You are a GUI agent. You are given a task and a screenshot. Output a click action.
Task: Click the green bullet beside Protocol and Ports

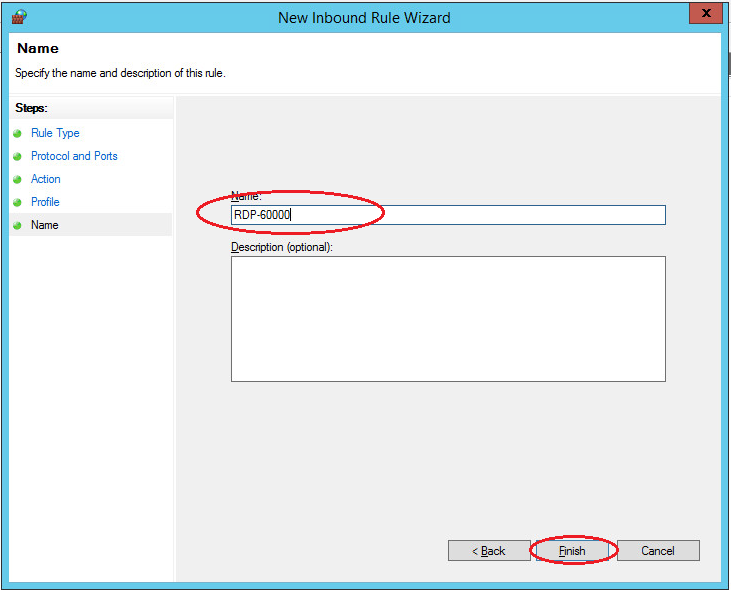[18, 157]
